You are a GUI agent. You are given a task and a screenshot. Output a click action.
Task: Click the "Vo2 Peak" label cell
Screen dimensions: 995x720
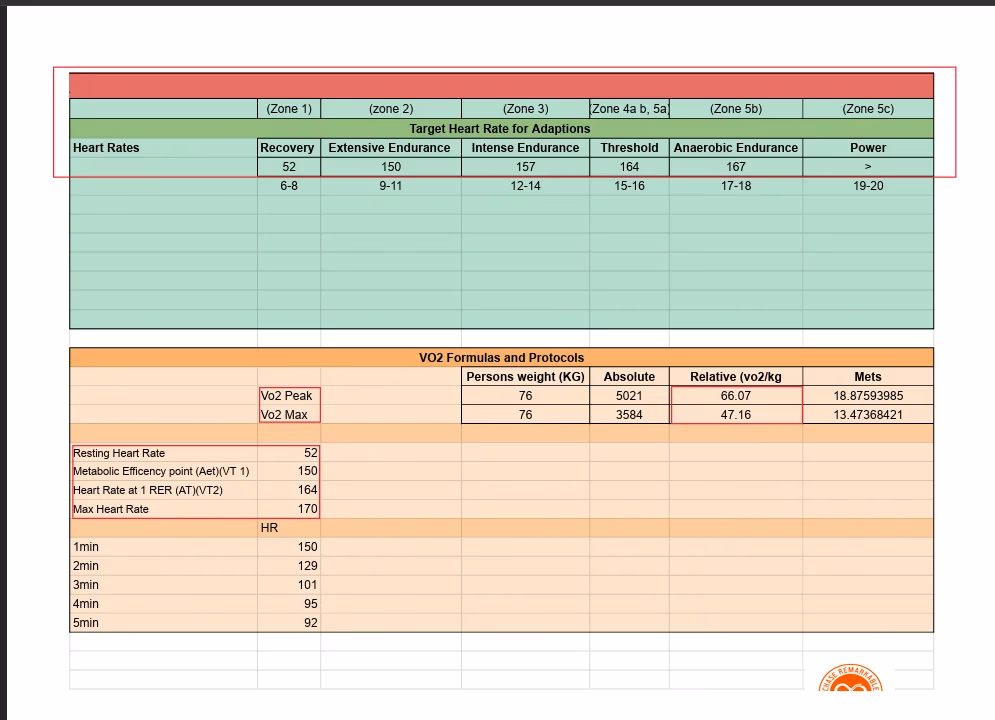click(289, 396)
